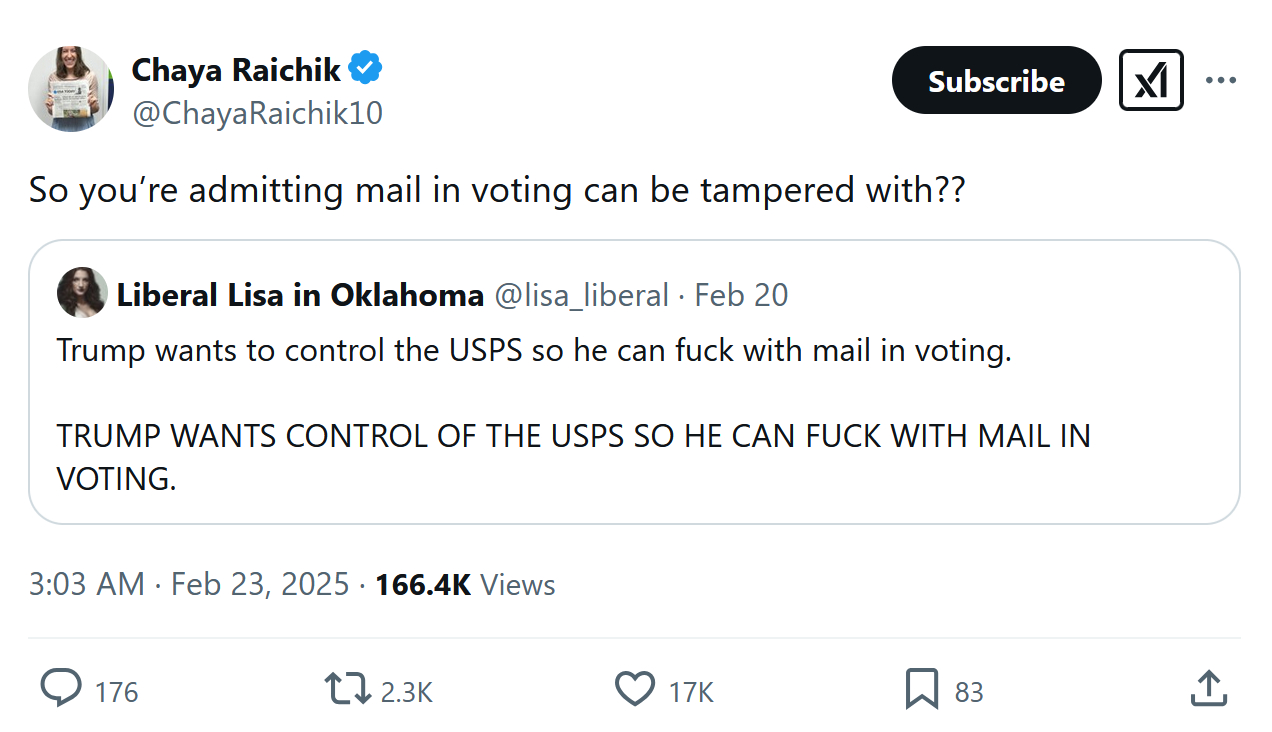
Task: View the 166.4K Views analytics
Action: point(465,584)
